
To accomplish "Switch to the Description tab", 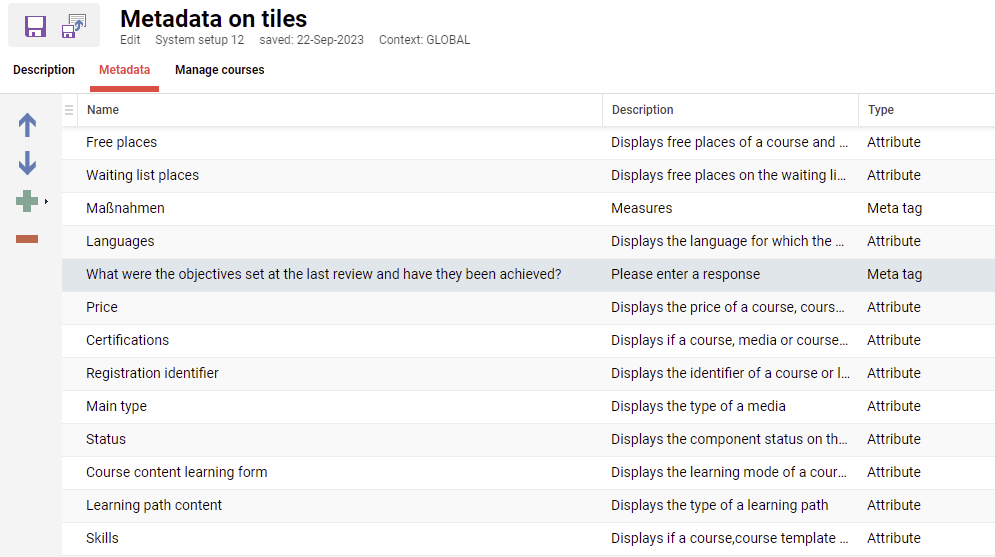I will 44,70.
